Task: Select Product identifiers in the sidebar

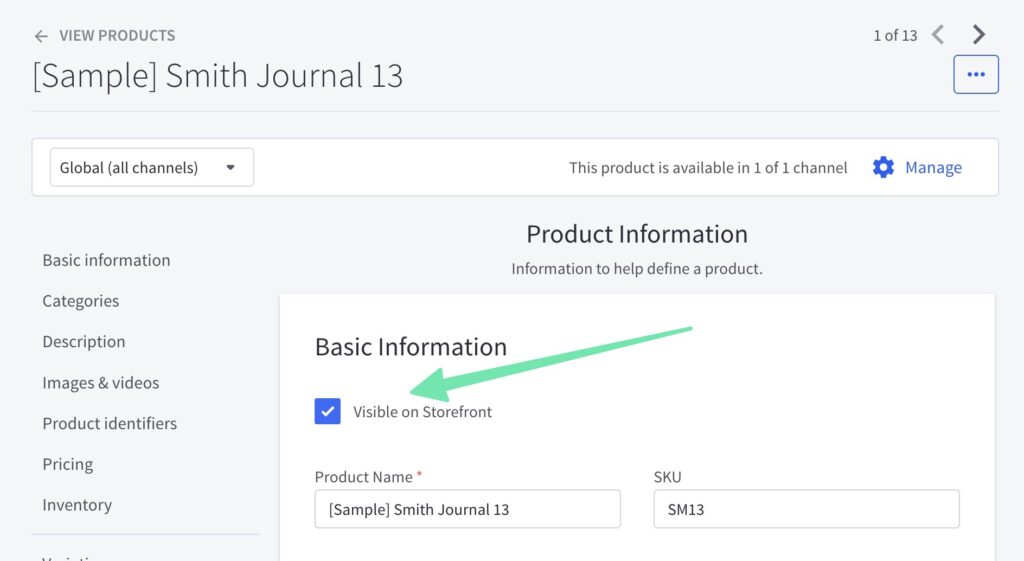Action: pyautogui.click(x=109, y=424)
